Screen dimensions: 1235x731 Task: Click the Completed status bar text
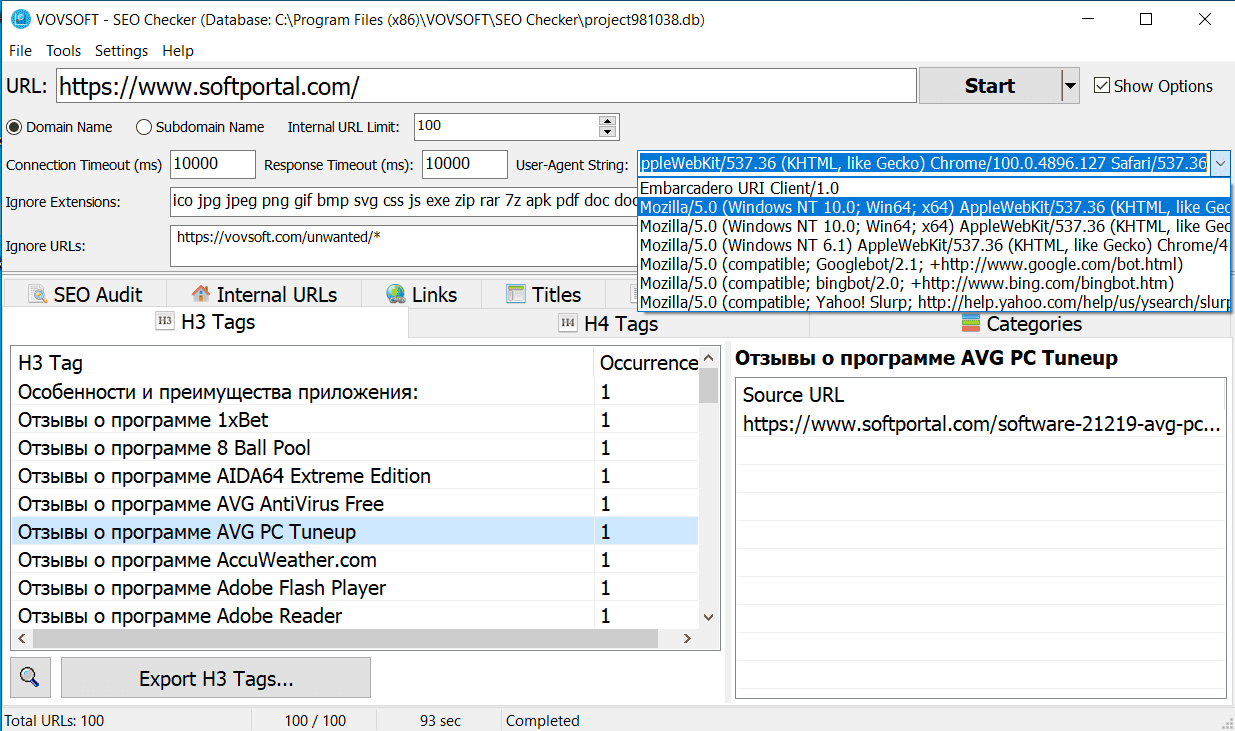[x=542, y=720]
